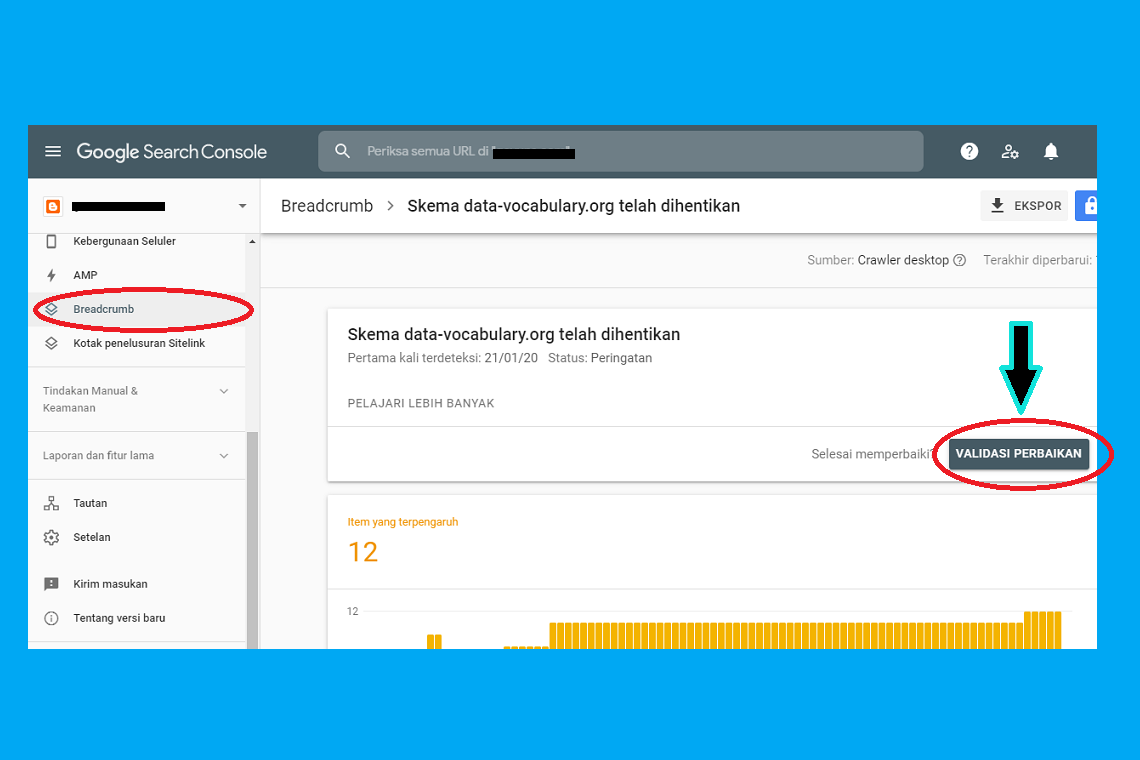Click the Sumber: Crawler desktop text
This screenshot has height=760, width=1140.
point(878,260)
